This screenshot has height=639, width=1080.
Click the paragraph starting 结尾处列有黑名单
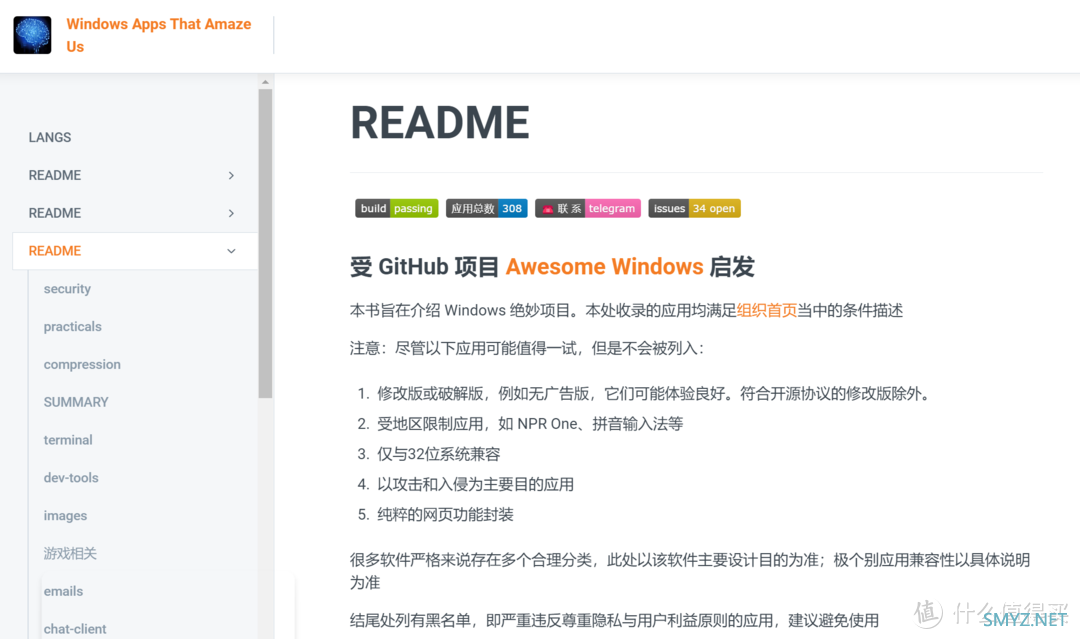pos(614,620)
